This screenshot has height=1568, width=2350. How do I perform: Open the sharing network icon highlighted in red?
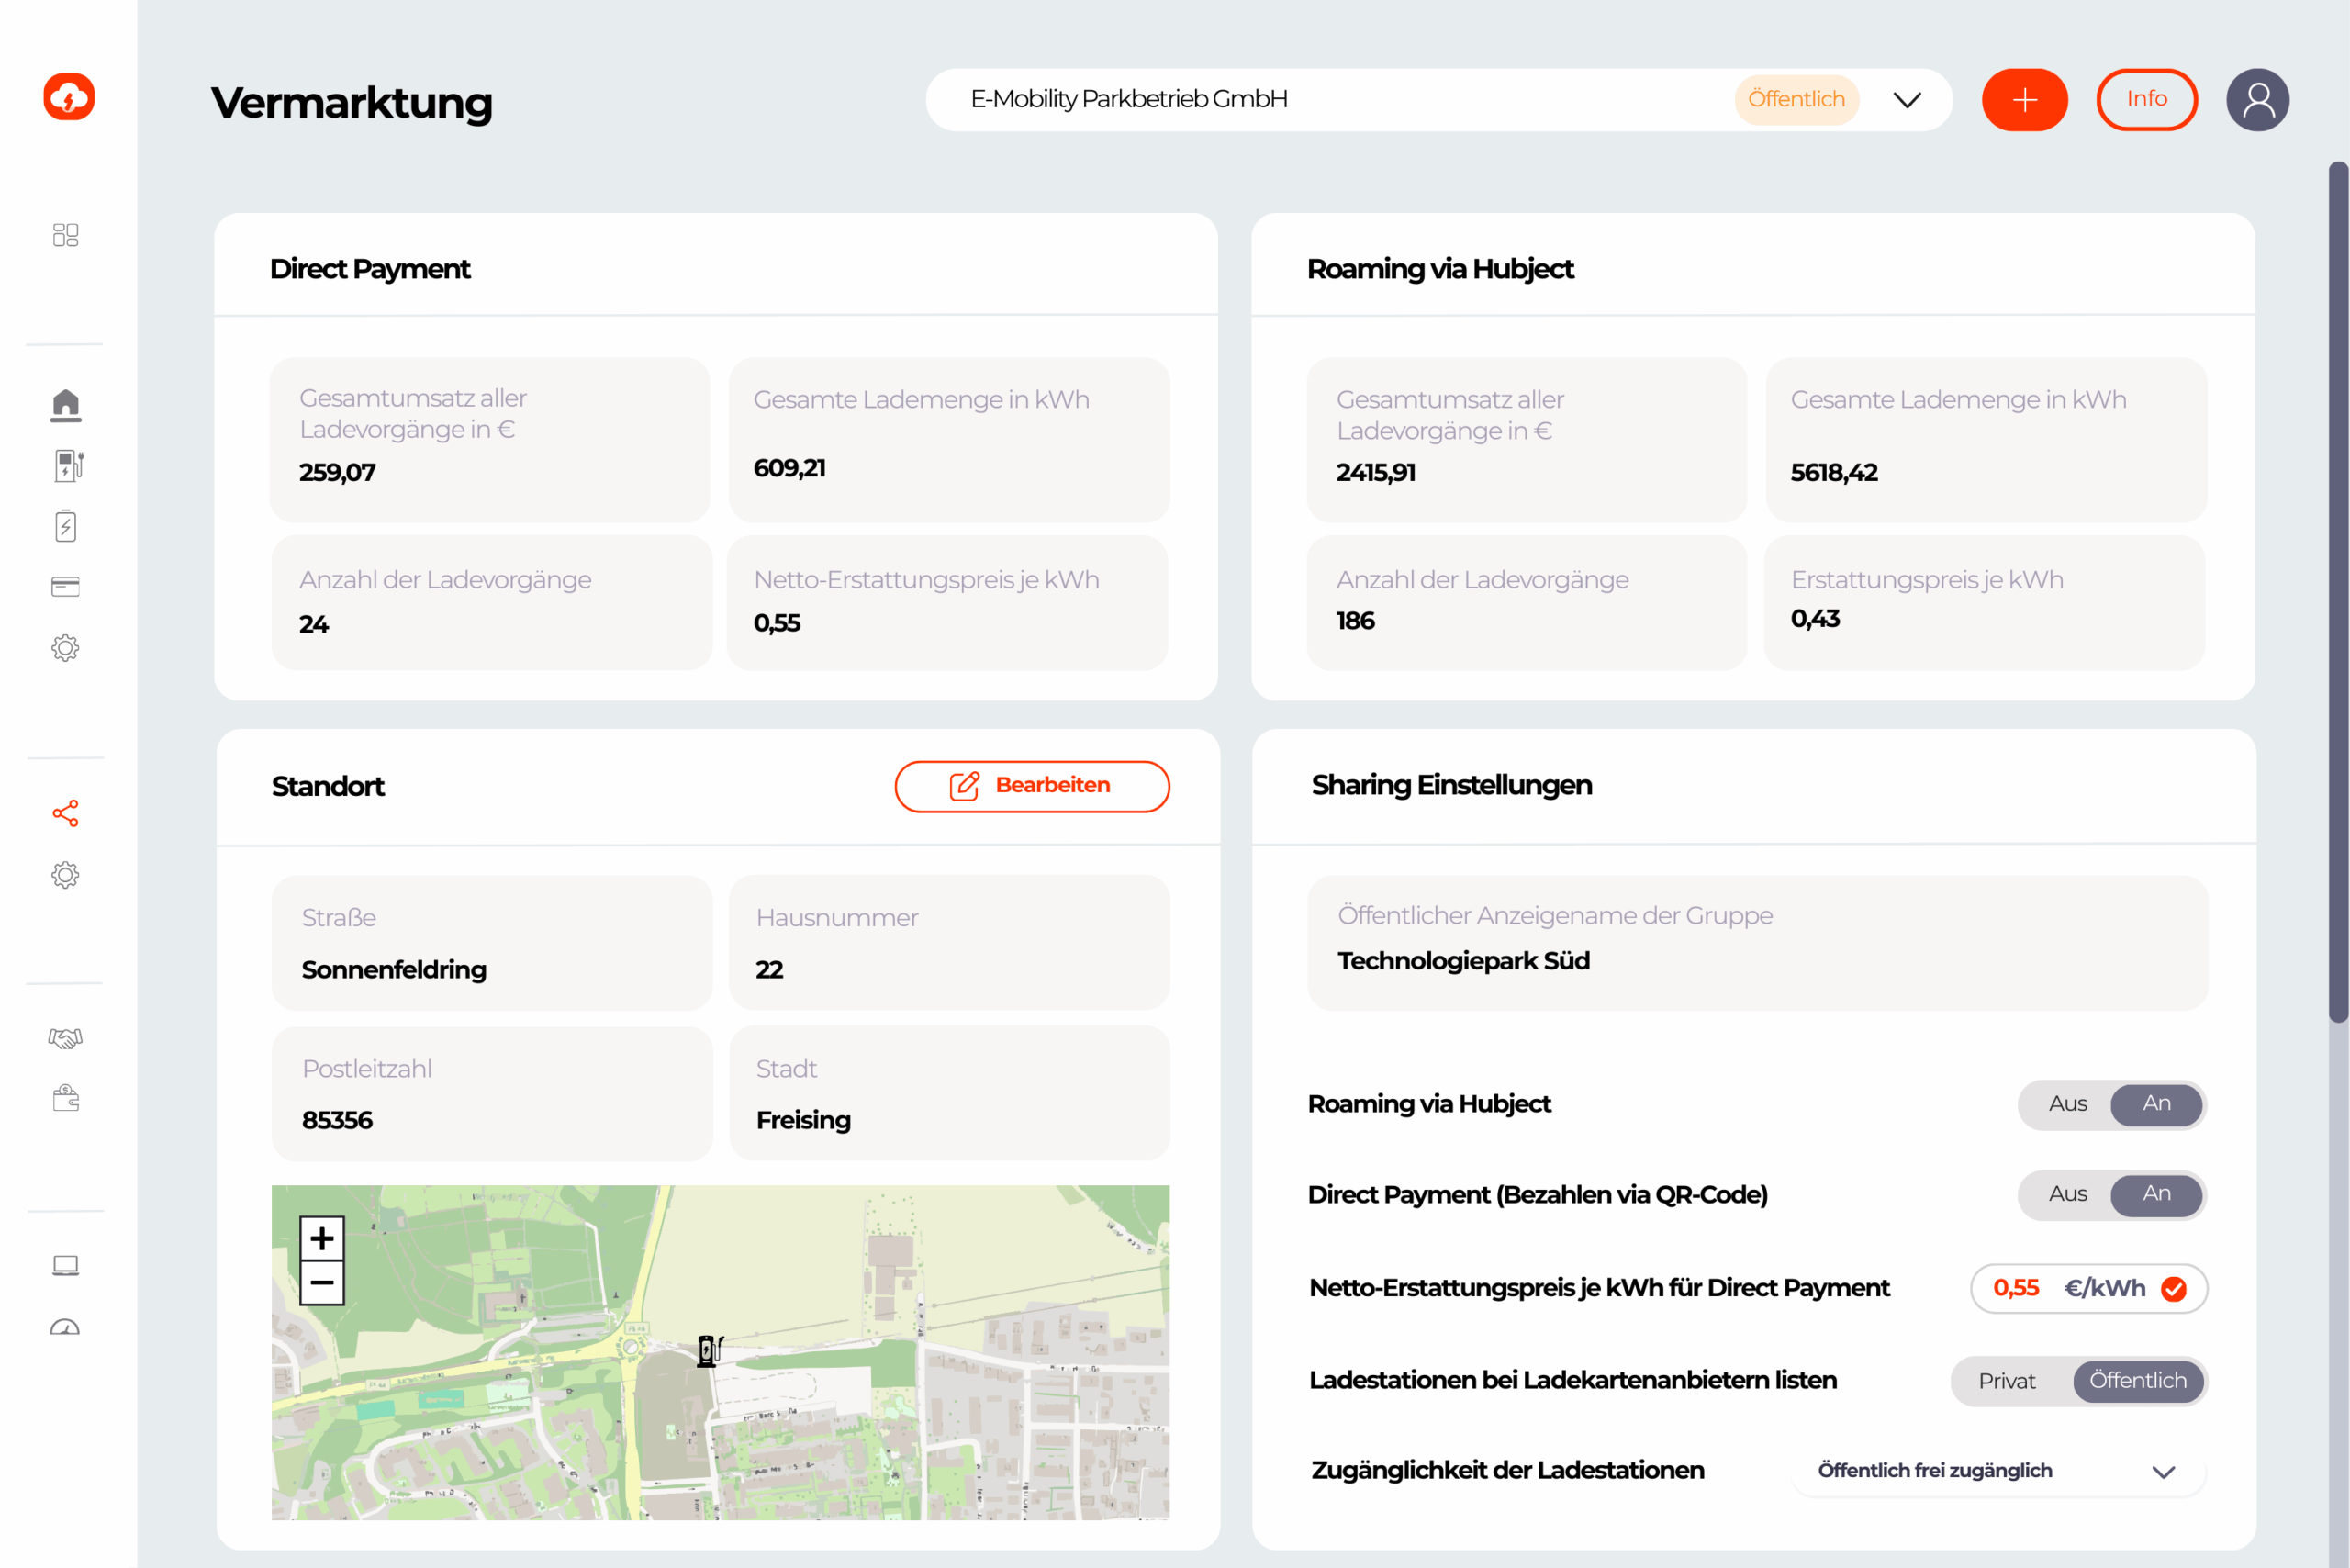pos(66,813)
